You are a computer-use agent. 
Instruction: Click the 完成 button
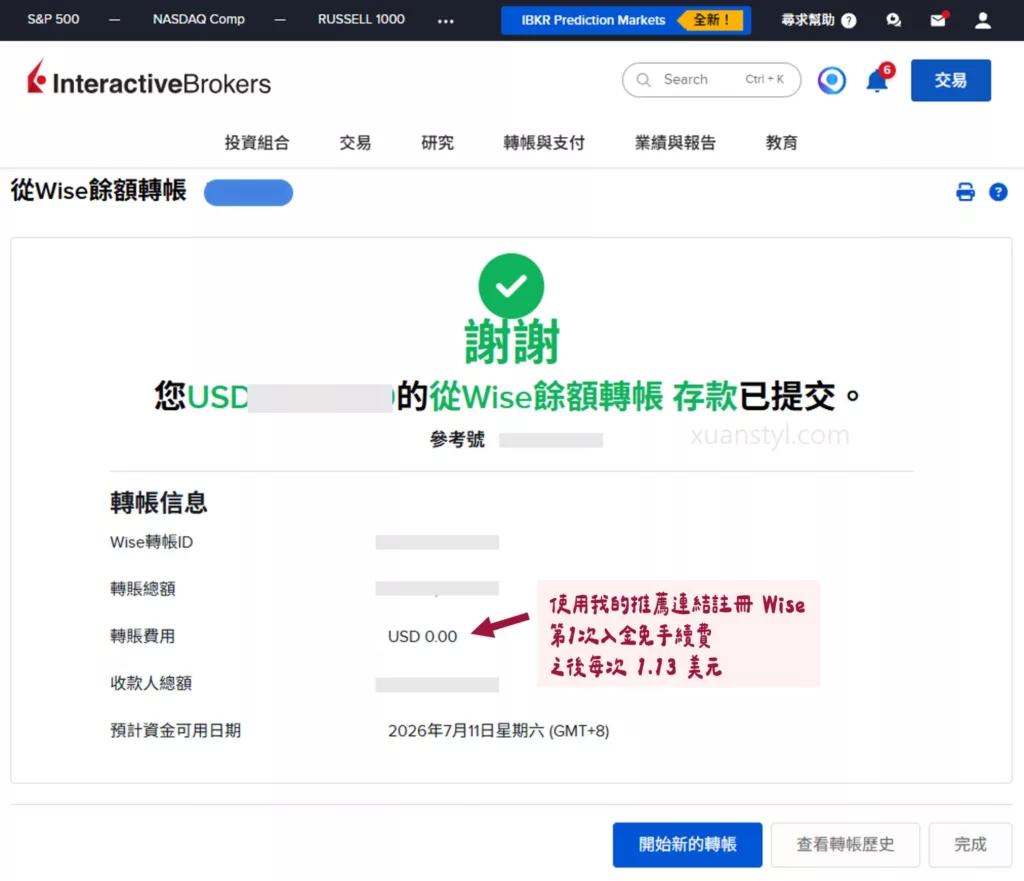coord(970,844)
